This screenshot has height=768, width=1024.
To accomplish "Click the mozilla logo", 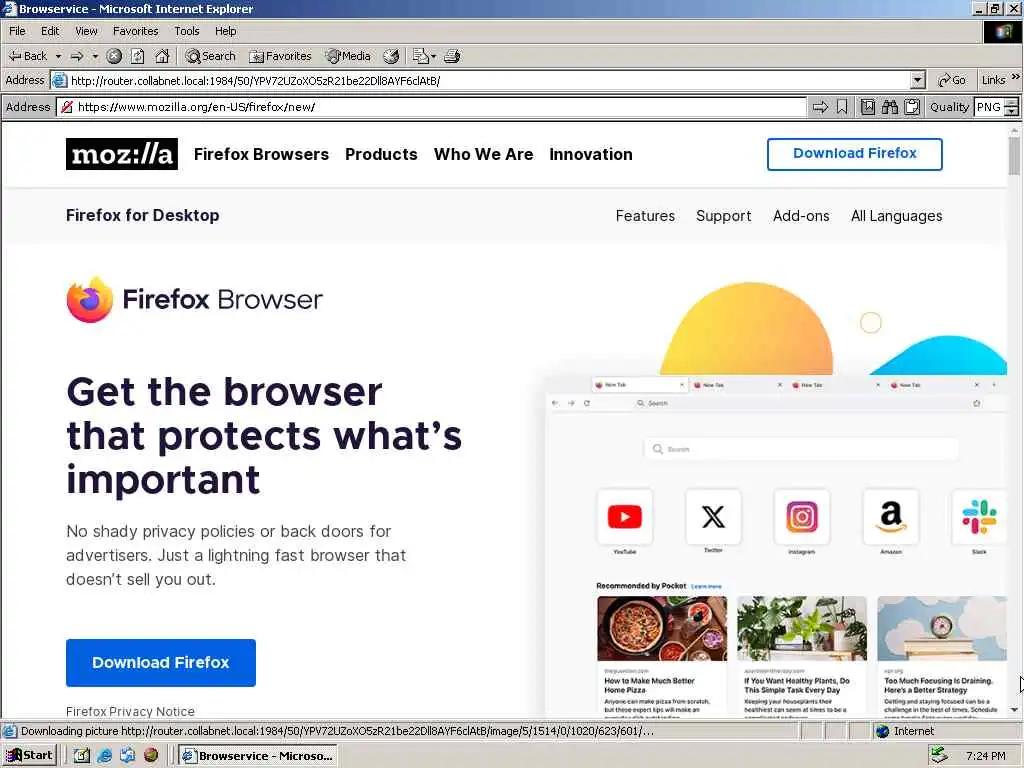I will [121, 154].
